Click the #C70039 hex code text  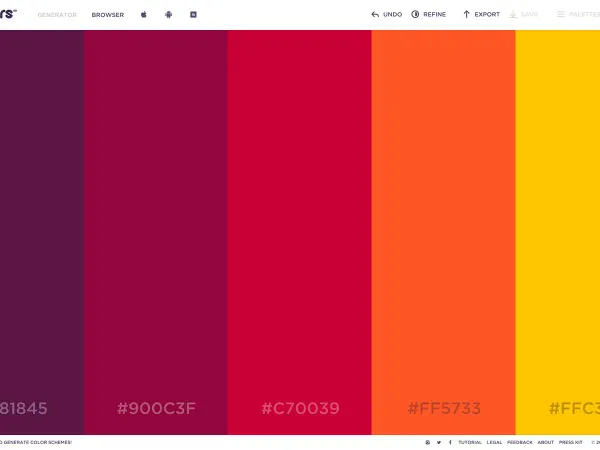300,408
